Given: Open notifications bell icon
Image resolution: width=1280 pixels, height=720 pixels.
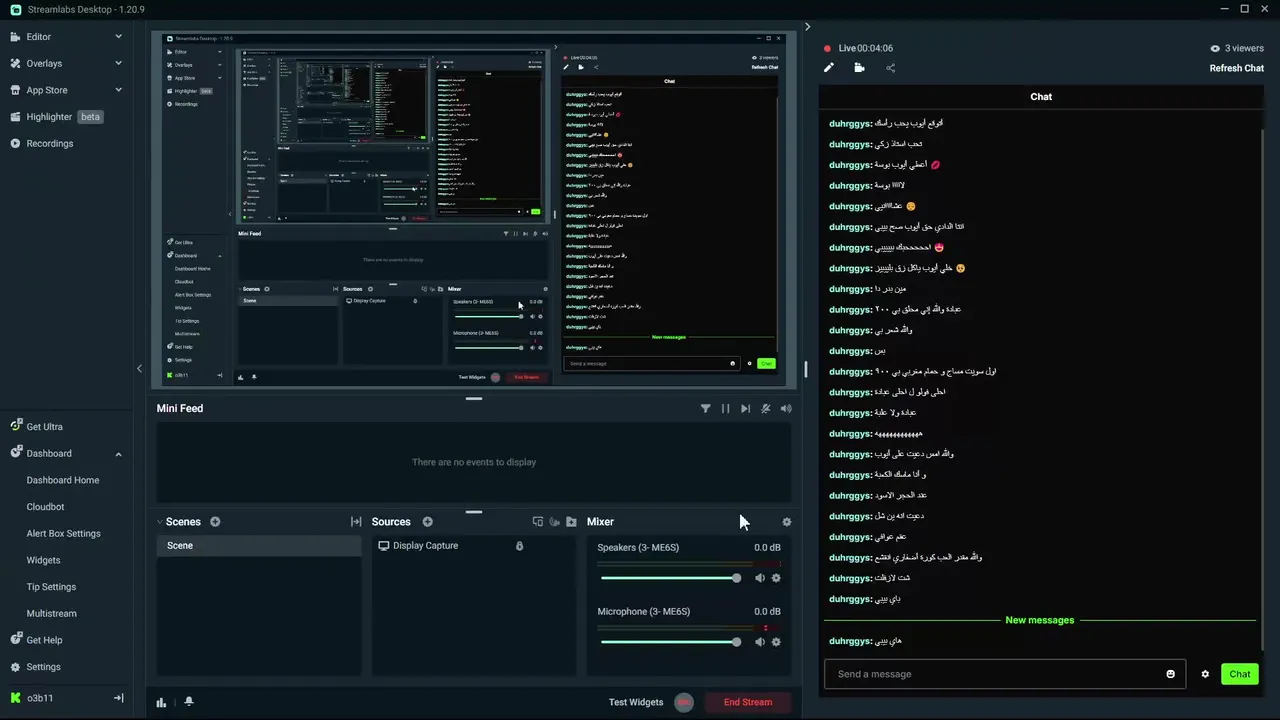Looking at the screenshot, I should (x=189, y=702).
